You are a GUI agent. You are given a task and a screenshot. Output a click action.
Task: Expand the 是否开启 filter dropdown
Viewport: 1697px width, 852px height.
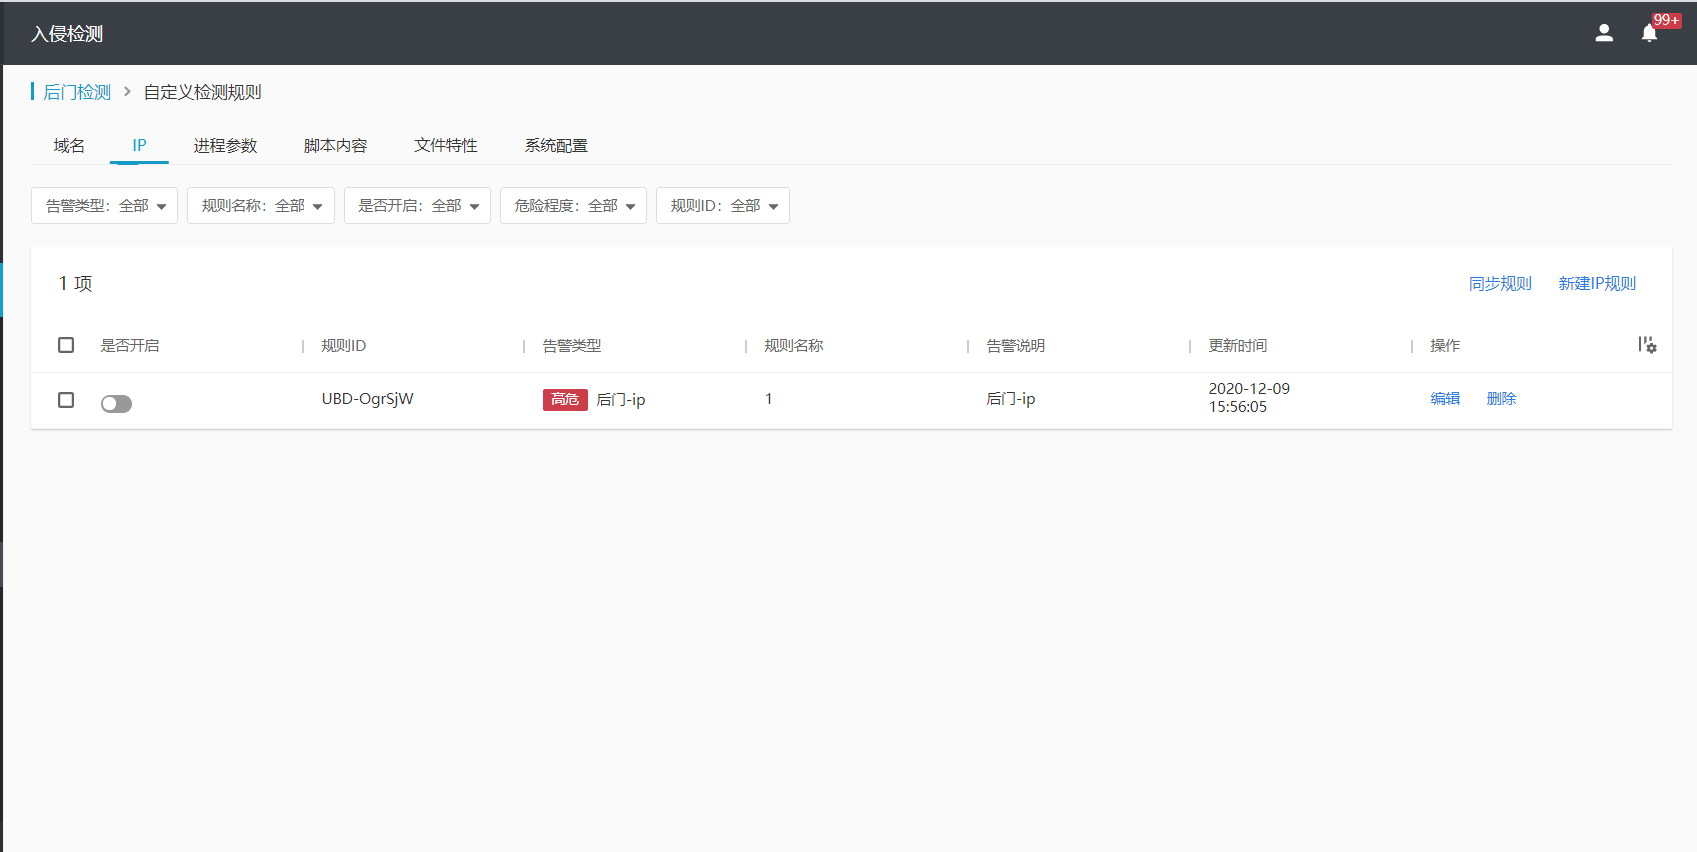click(417, 206)
